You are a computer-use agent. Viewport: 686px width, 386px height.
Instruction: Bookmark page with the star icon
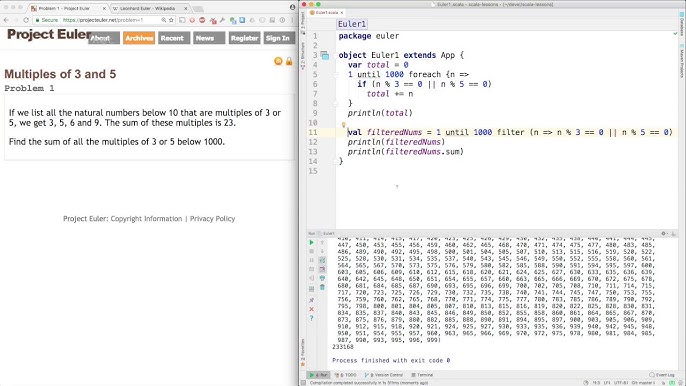coord(171,20)
